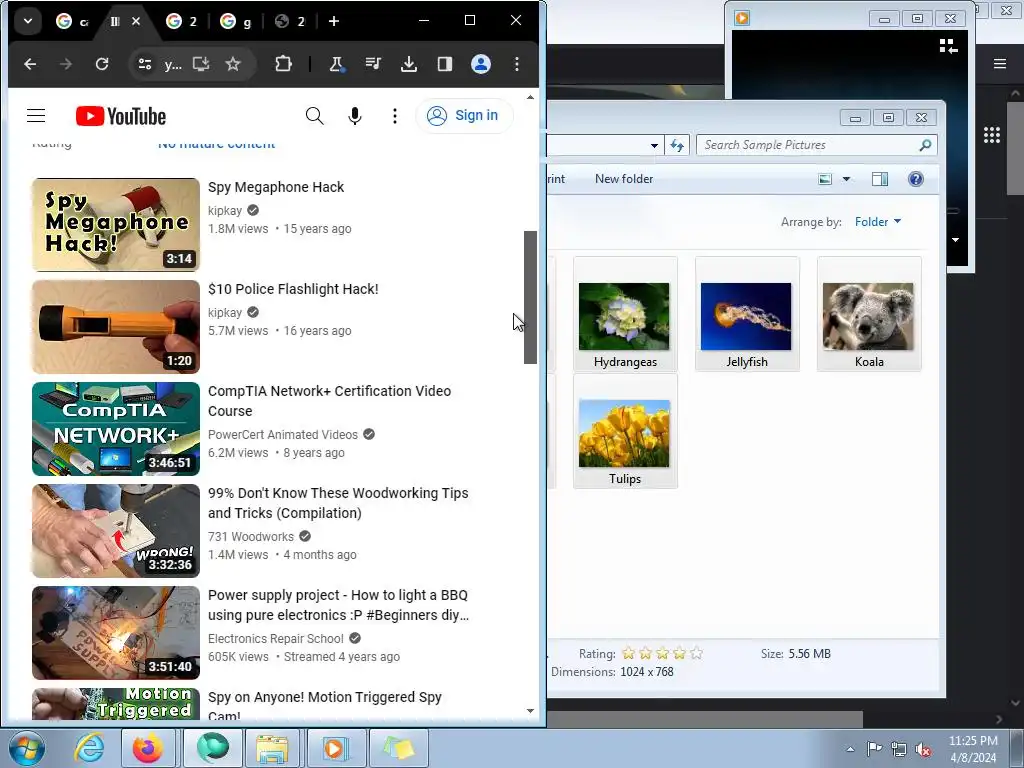Switch Media Player to library view icon
Image resolution: width=1024 pixels, height=768 pixels.
coord(948,46)
